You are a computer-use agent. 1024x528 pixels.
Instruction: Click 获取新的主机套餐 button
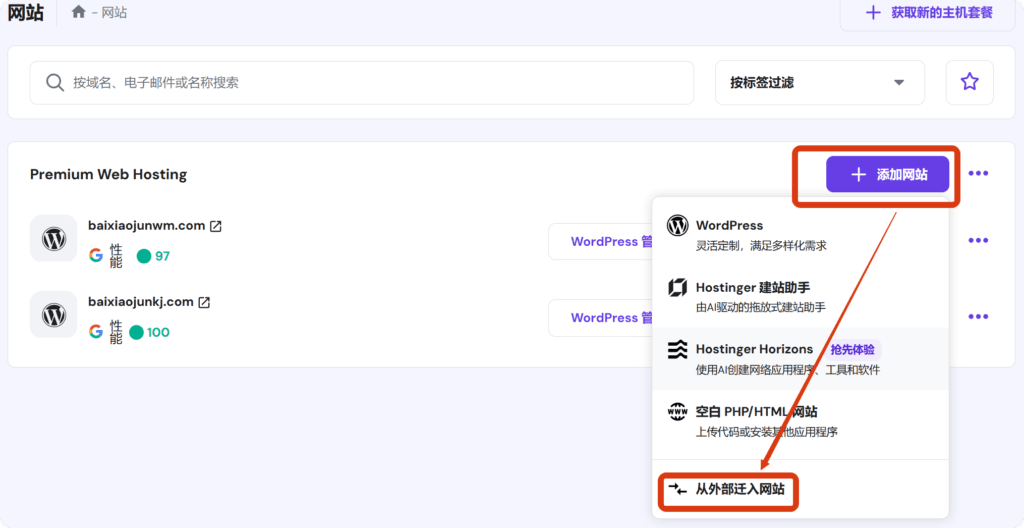click(929, 13)
